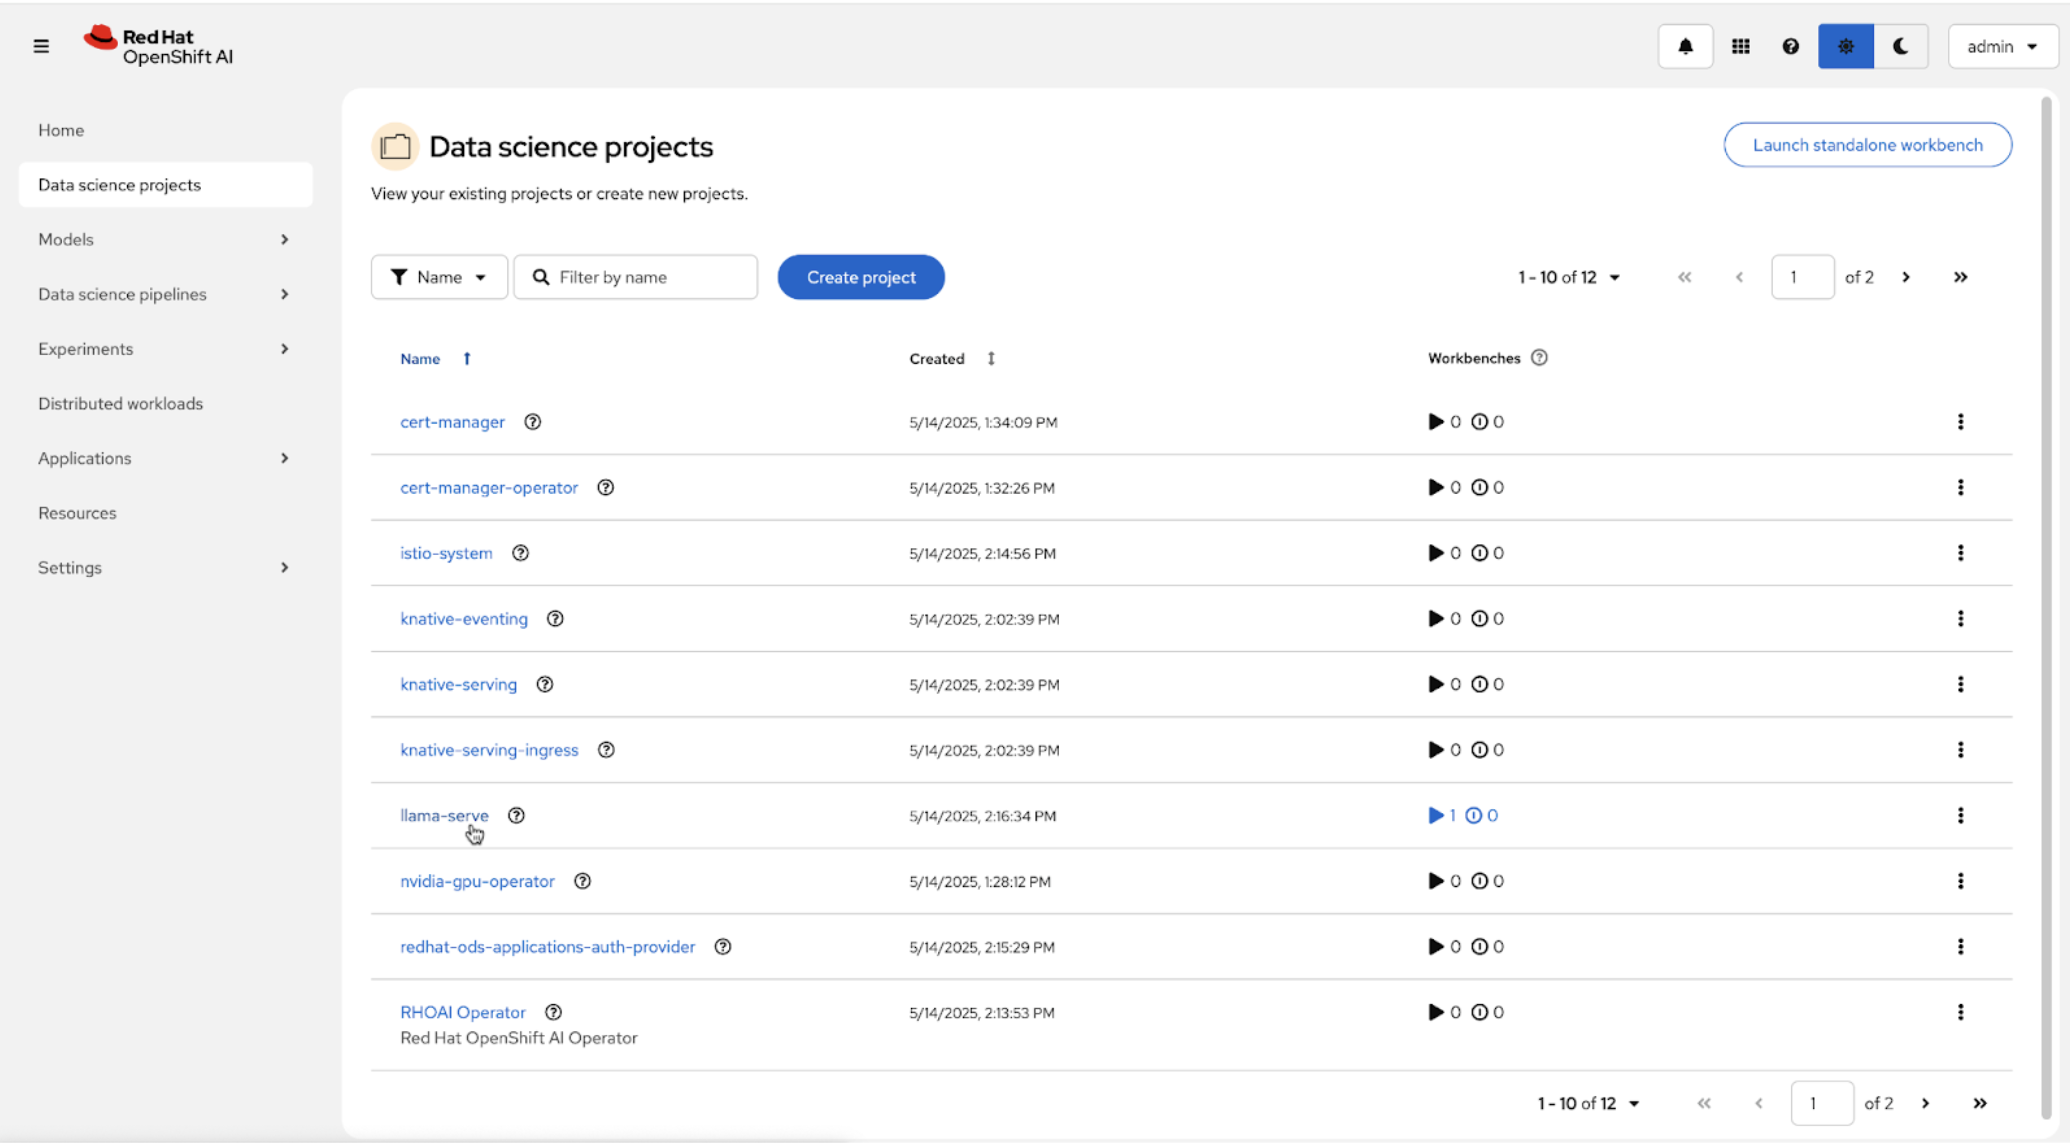Open kebab menu for istio-system row

pyautogui.click(x=1960, y=553)
